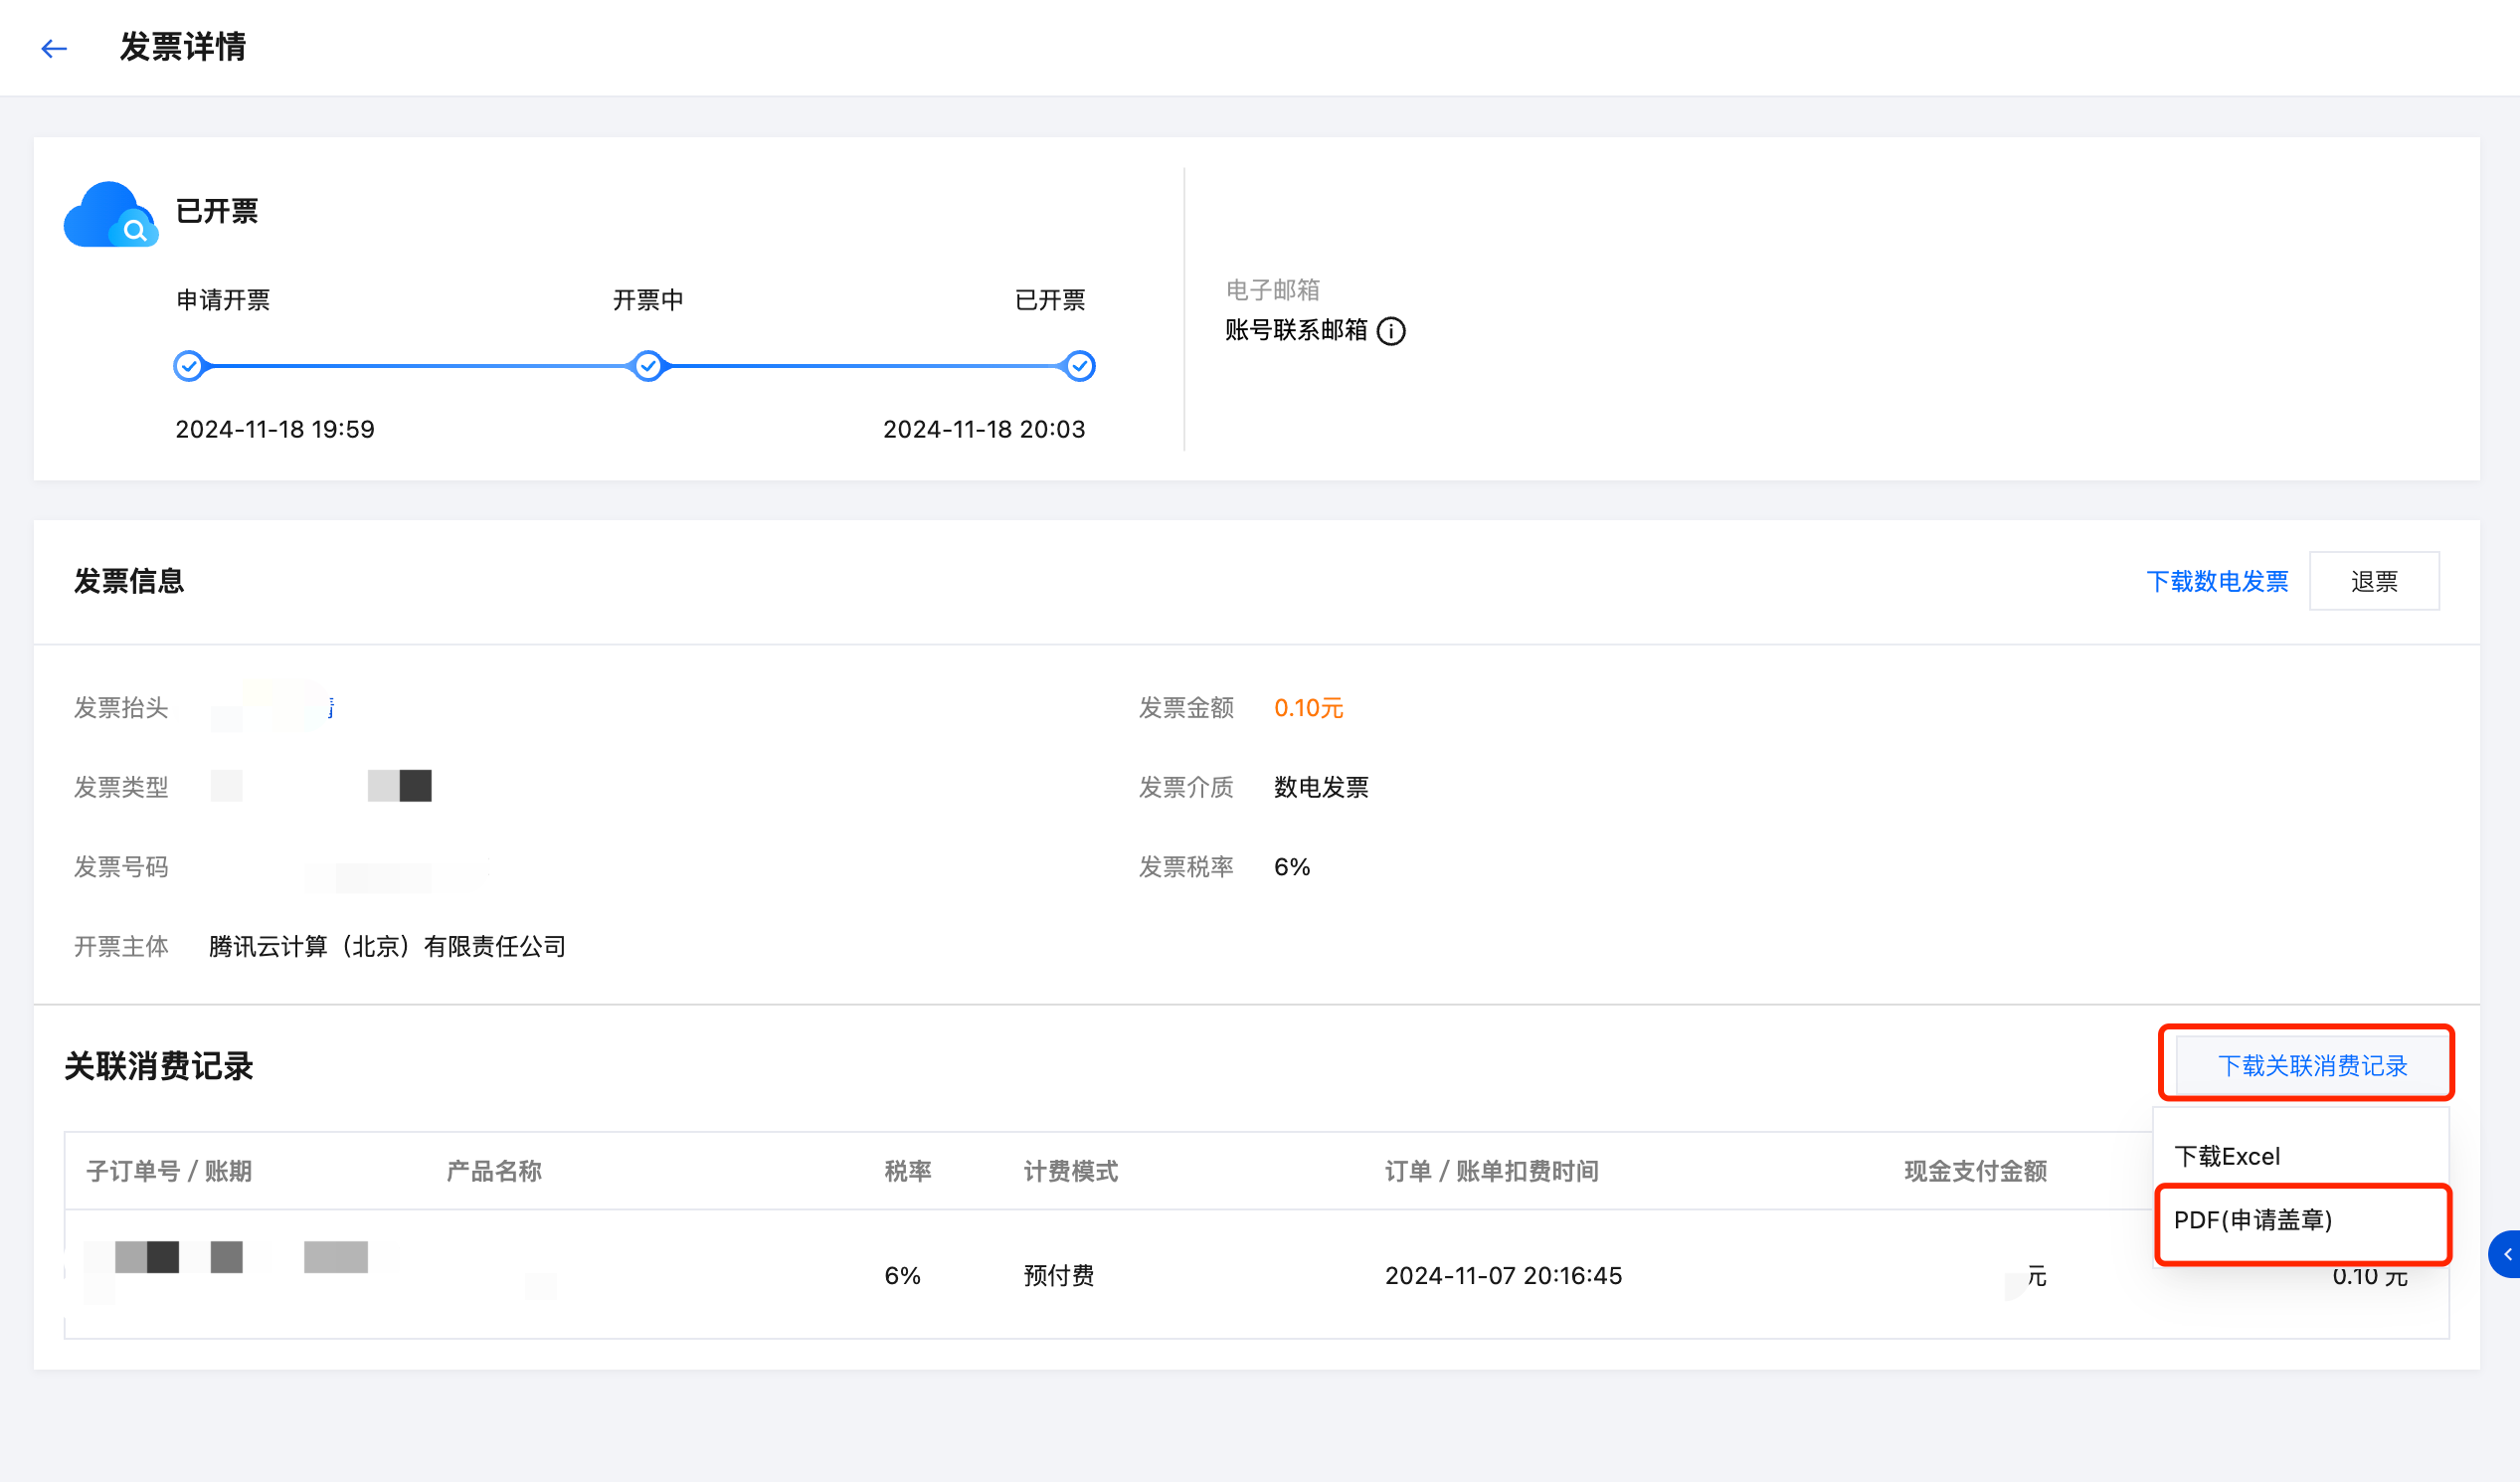Screen dimensions: 2520x1482
Task: Click the 订单 / 账单扣费时间 column header
Action: click(x=1491, y=1171)
